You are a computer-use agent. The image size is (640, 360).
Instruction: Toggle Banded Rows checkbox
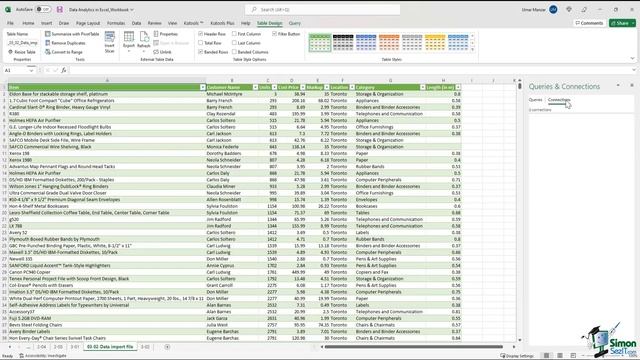[x=200, y=52]
